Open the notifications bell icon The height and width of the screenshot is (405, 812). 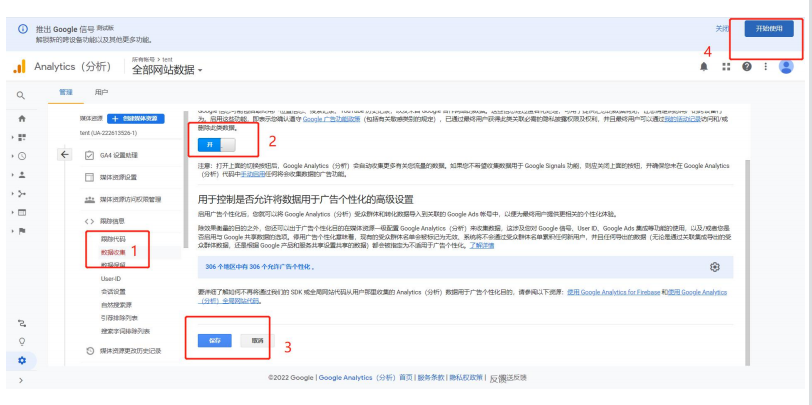[704, 66]
